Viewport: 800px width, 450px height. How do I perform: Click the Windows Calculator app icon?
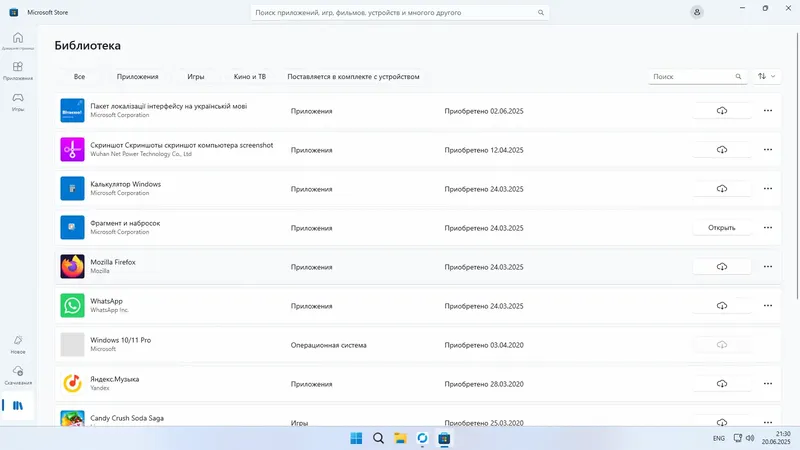point(72,189)
